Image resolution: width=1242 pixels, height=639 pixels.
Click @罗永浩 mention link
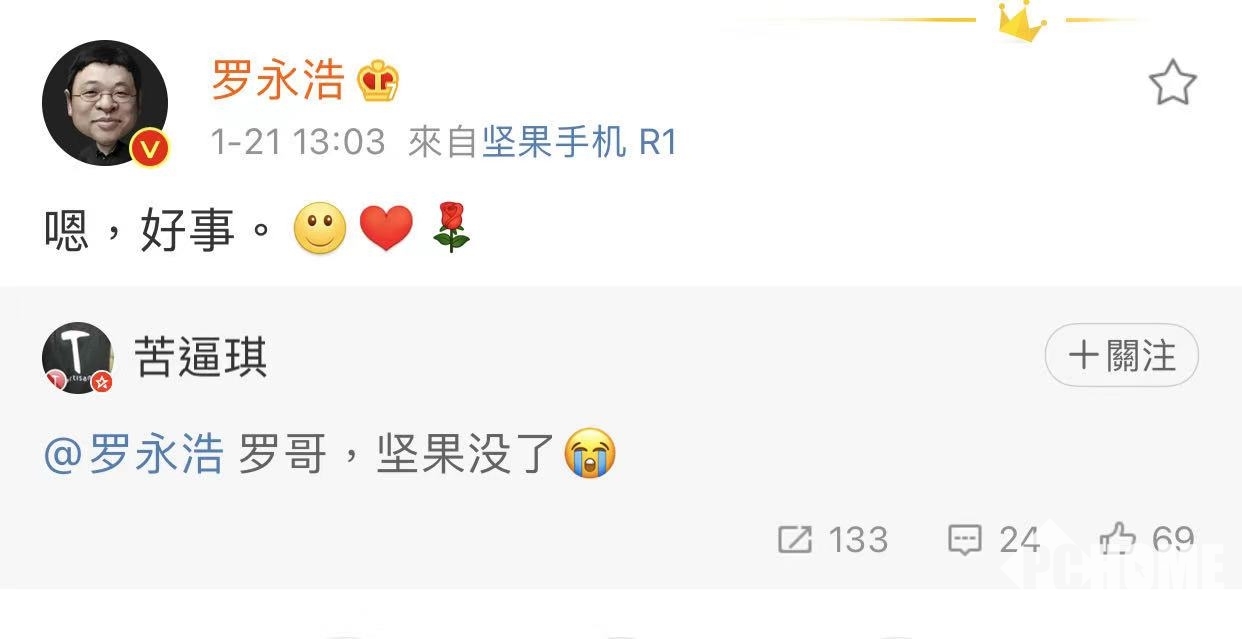(133, 455)
